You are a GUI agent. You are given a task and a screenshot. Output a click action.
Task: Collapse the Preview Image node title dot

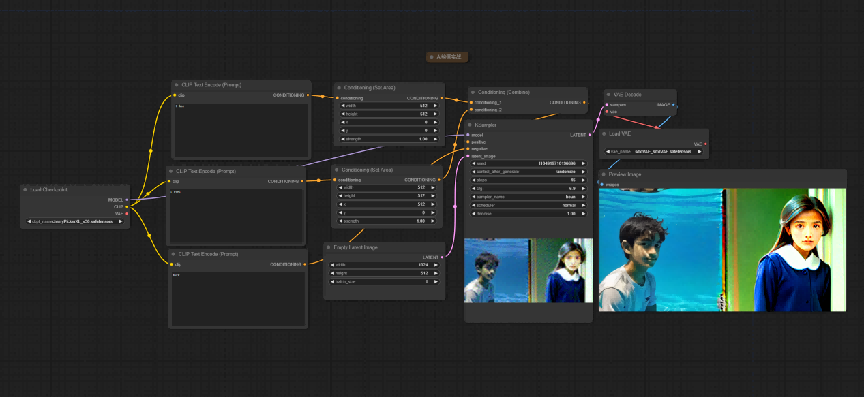pos(604,174)
